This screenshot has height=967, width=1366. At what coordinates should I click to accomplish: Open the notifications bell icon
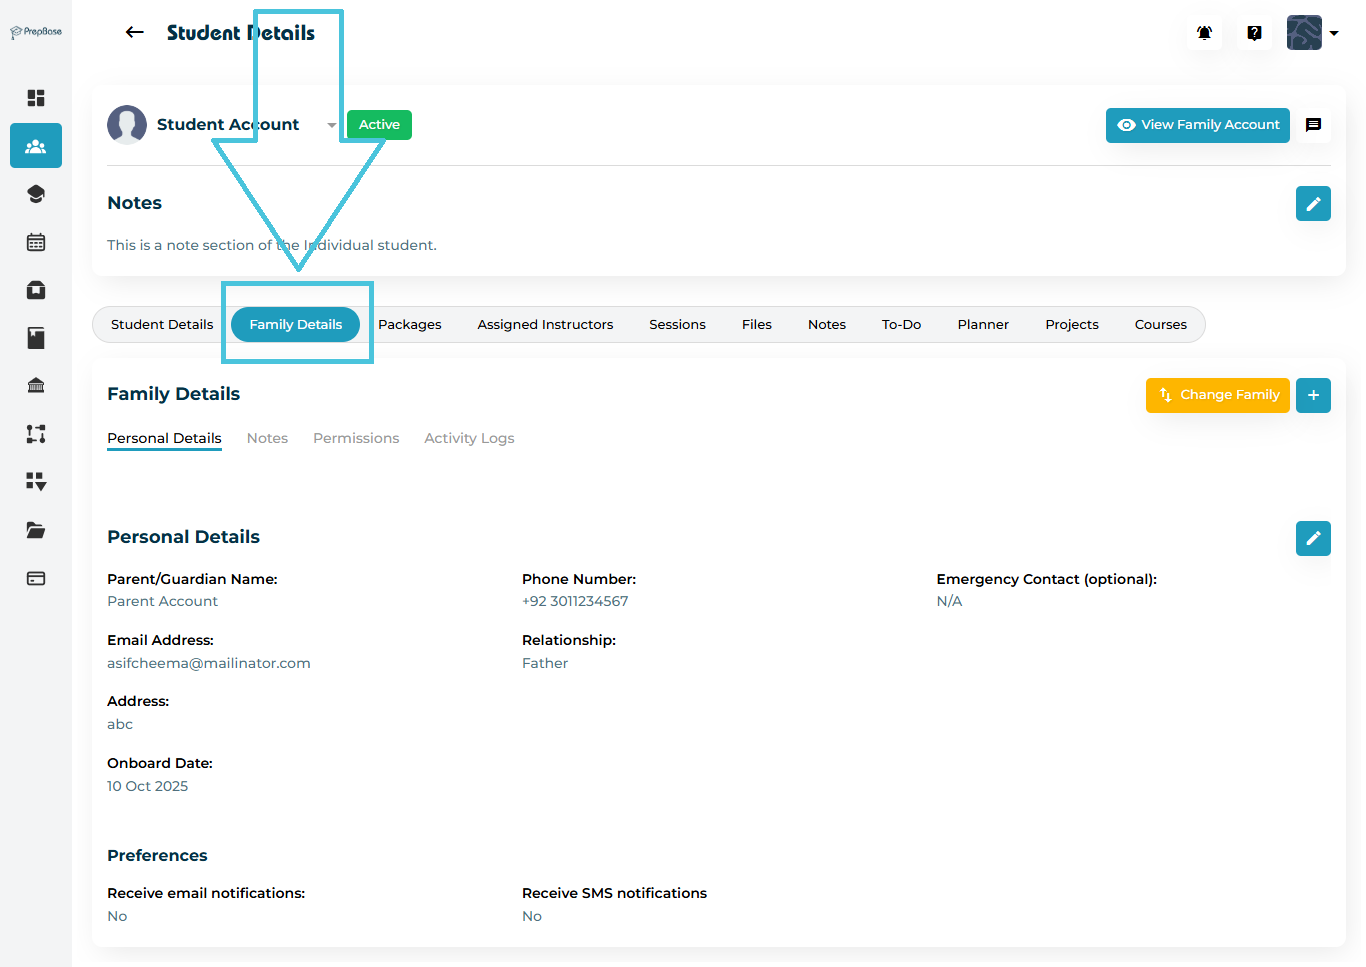coord(1204,33)
